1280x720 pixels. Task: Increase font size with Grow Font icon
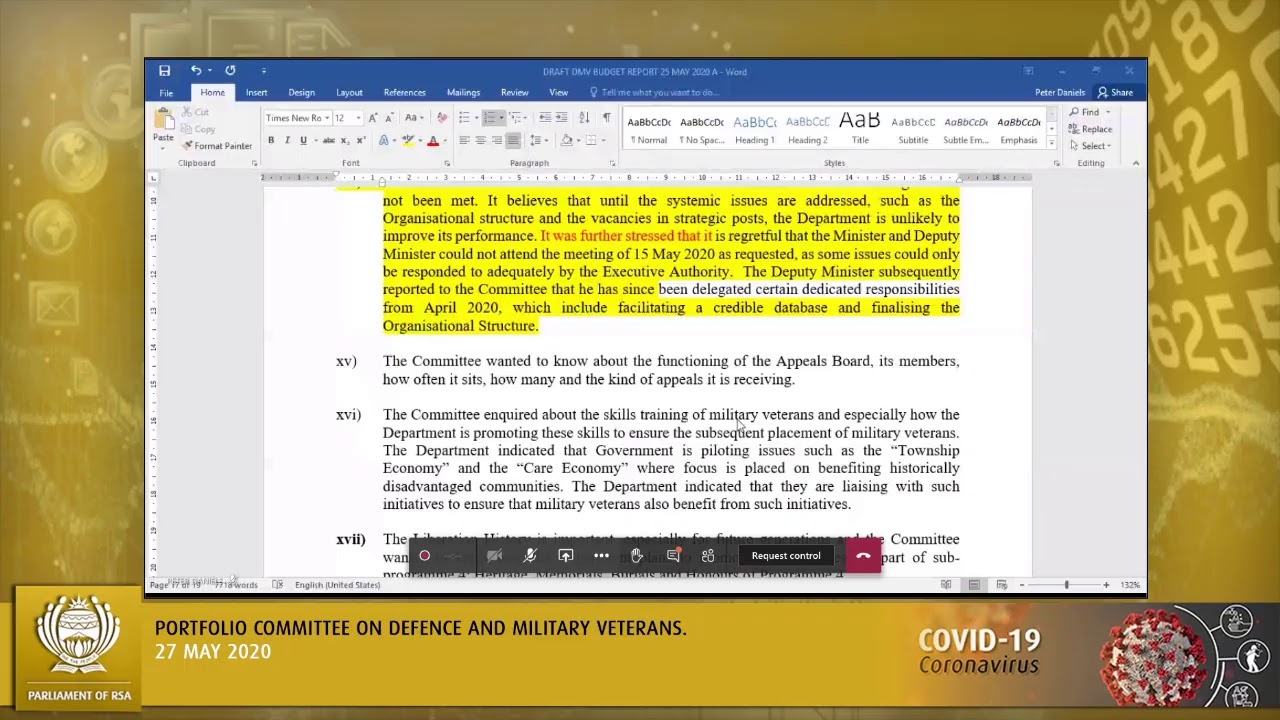pyautogui.click(x=373, y=118)
